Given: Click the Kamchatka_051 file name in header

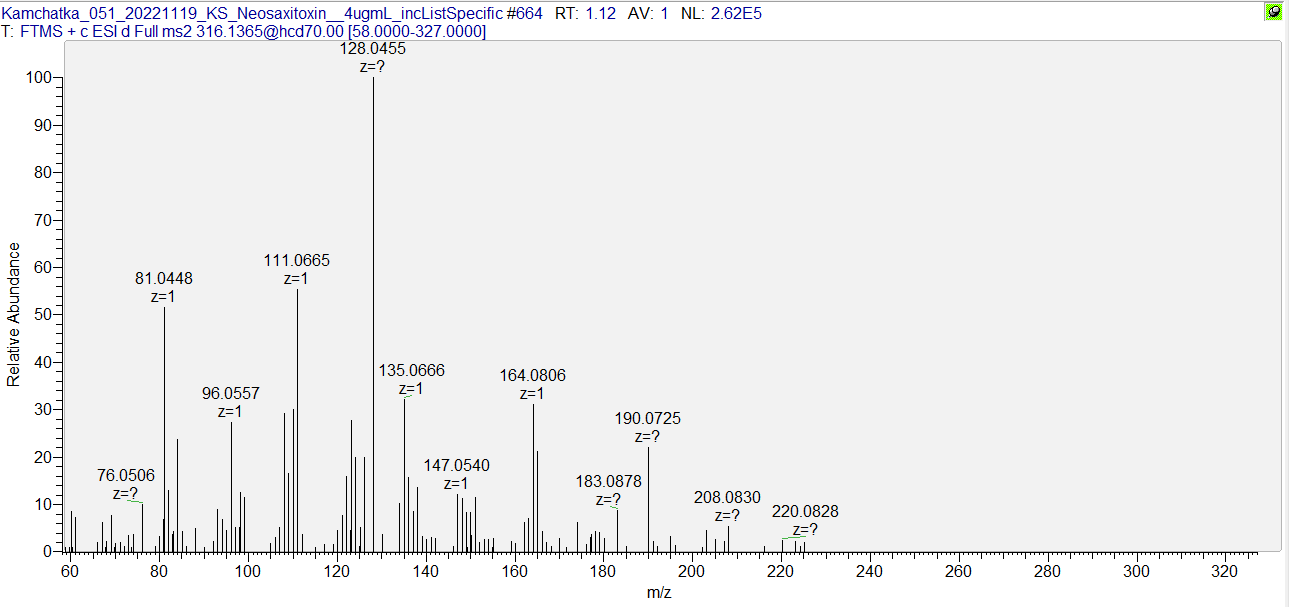Looking at the screenshot, I should point(252,13).
